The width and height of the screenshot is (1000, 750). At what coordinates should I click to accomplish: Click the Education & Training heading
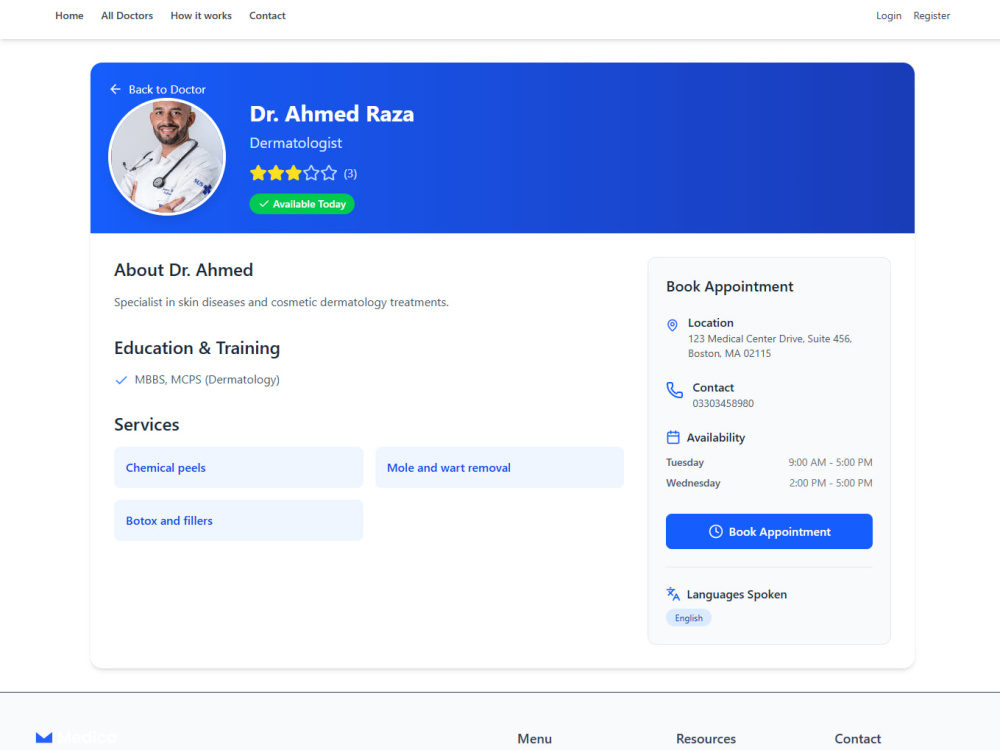(x=197, y=348)
